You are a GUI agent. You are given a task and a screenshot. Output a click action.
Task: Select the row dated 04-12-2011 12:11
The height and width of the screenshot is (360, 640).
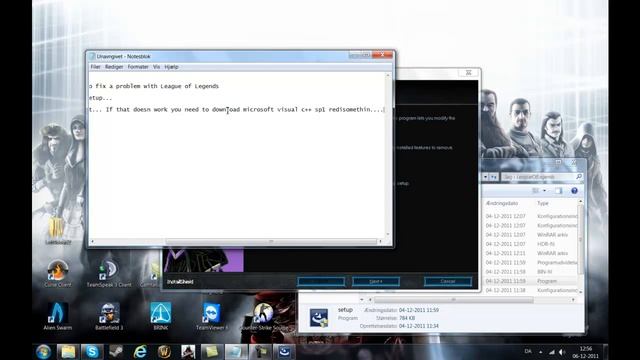pyautogui.click(x=531, y=253)
